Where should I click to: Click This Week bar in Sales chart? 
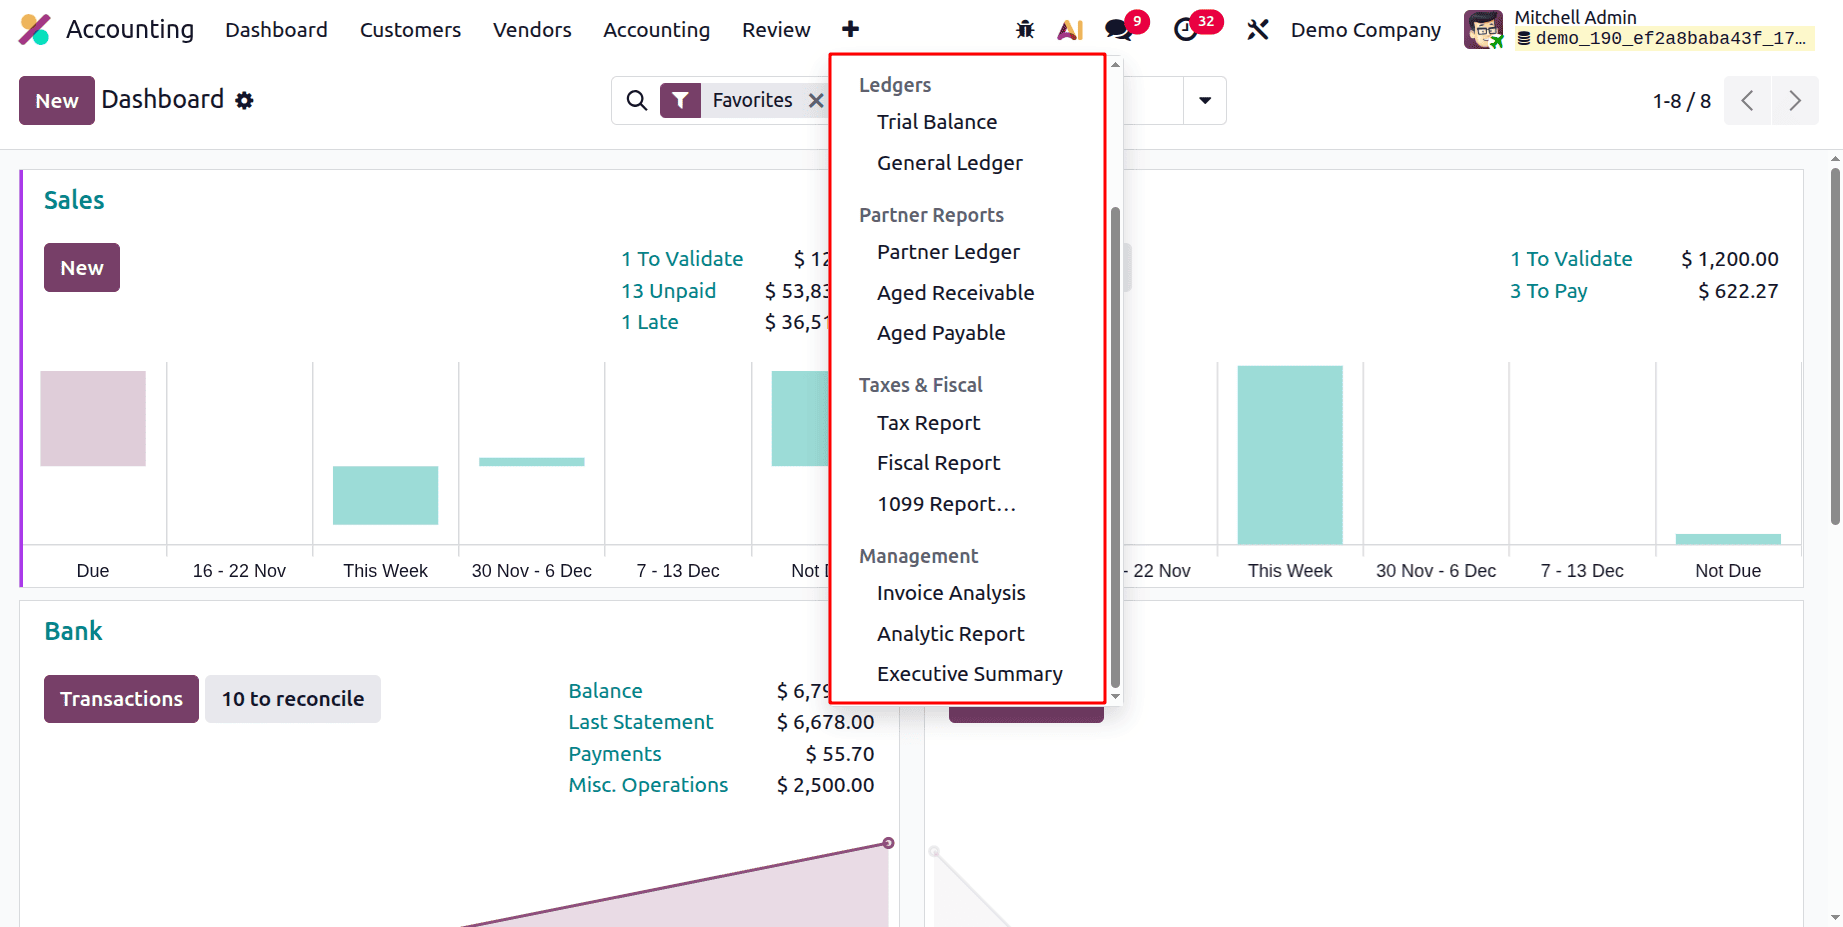[x=385, y=495]
